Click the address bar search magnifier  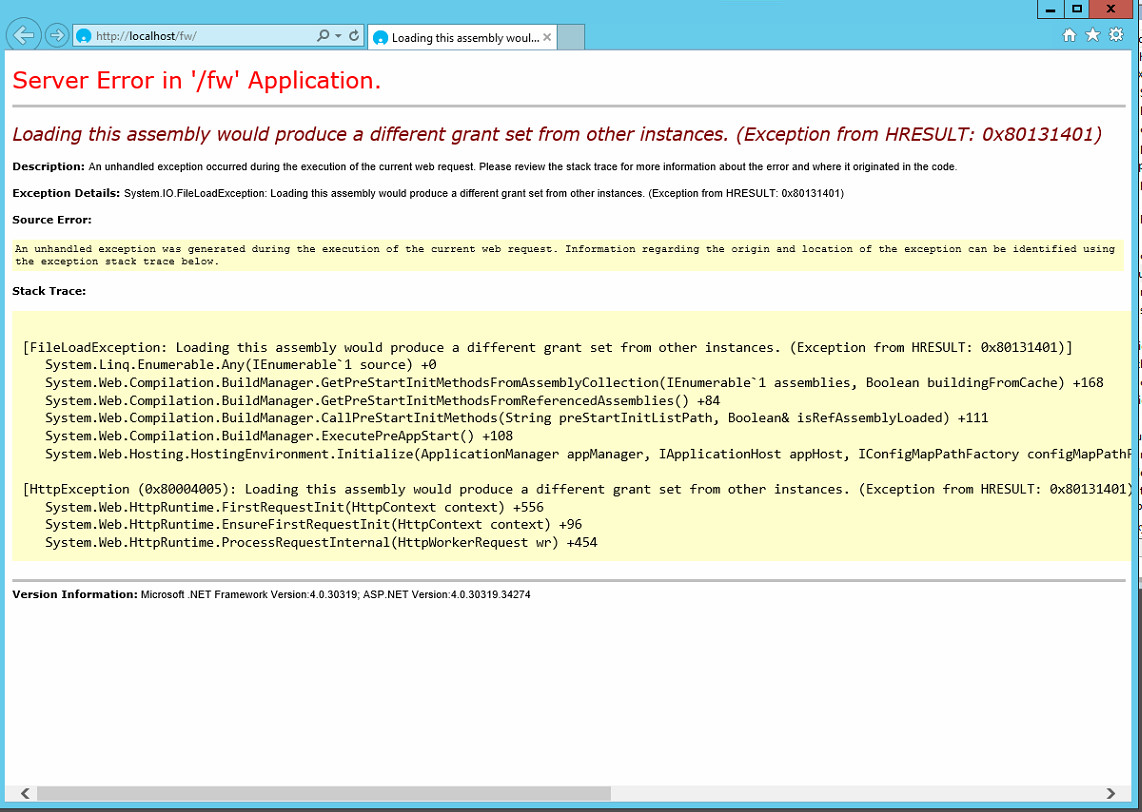[322, 36]
